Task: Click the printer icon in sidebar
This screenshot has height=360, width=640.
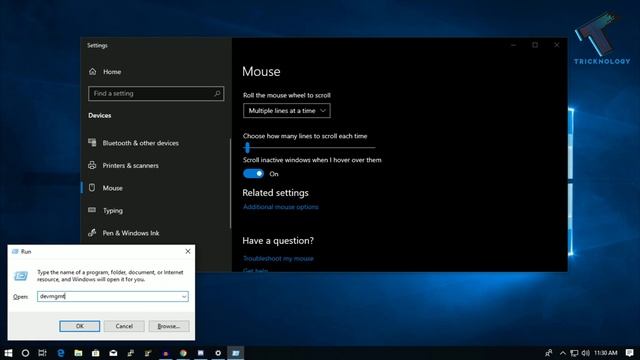Action: [x=92, y=165]
